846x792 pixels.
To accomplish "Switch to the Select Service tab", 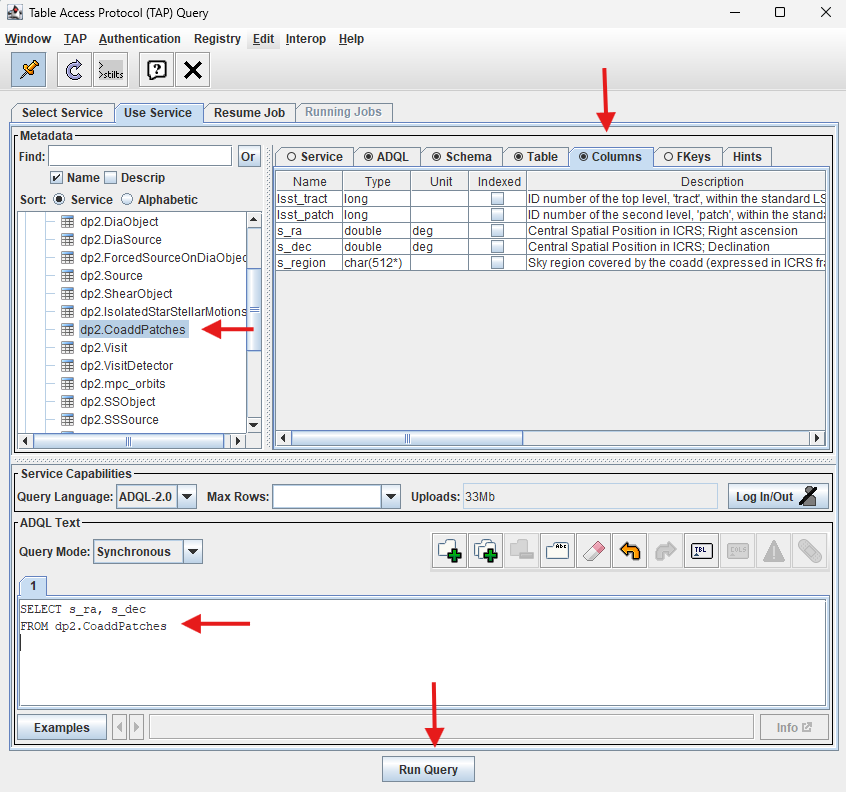I will (x=63, y=113).
